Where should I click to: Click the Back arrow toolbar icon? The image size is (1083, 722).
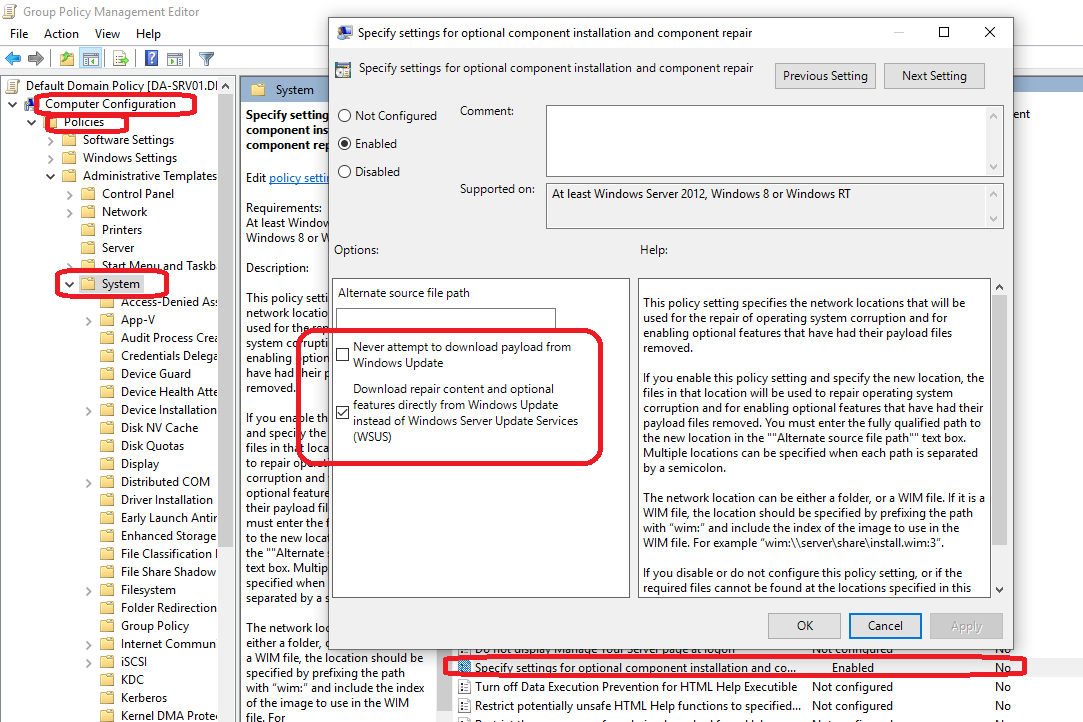13,59
